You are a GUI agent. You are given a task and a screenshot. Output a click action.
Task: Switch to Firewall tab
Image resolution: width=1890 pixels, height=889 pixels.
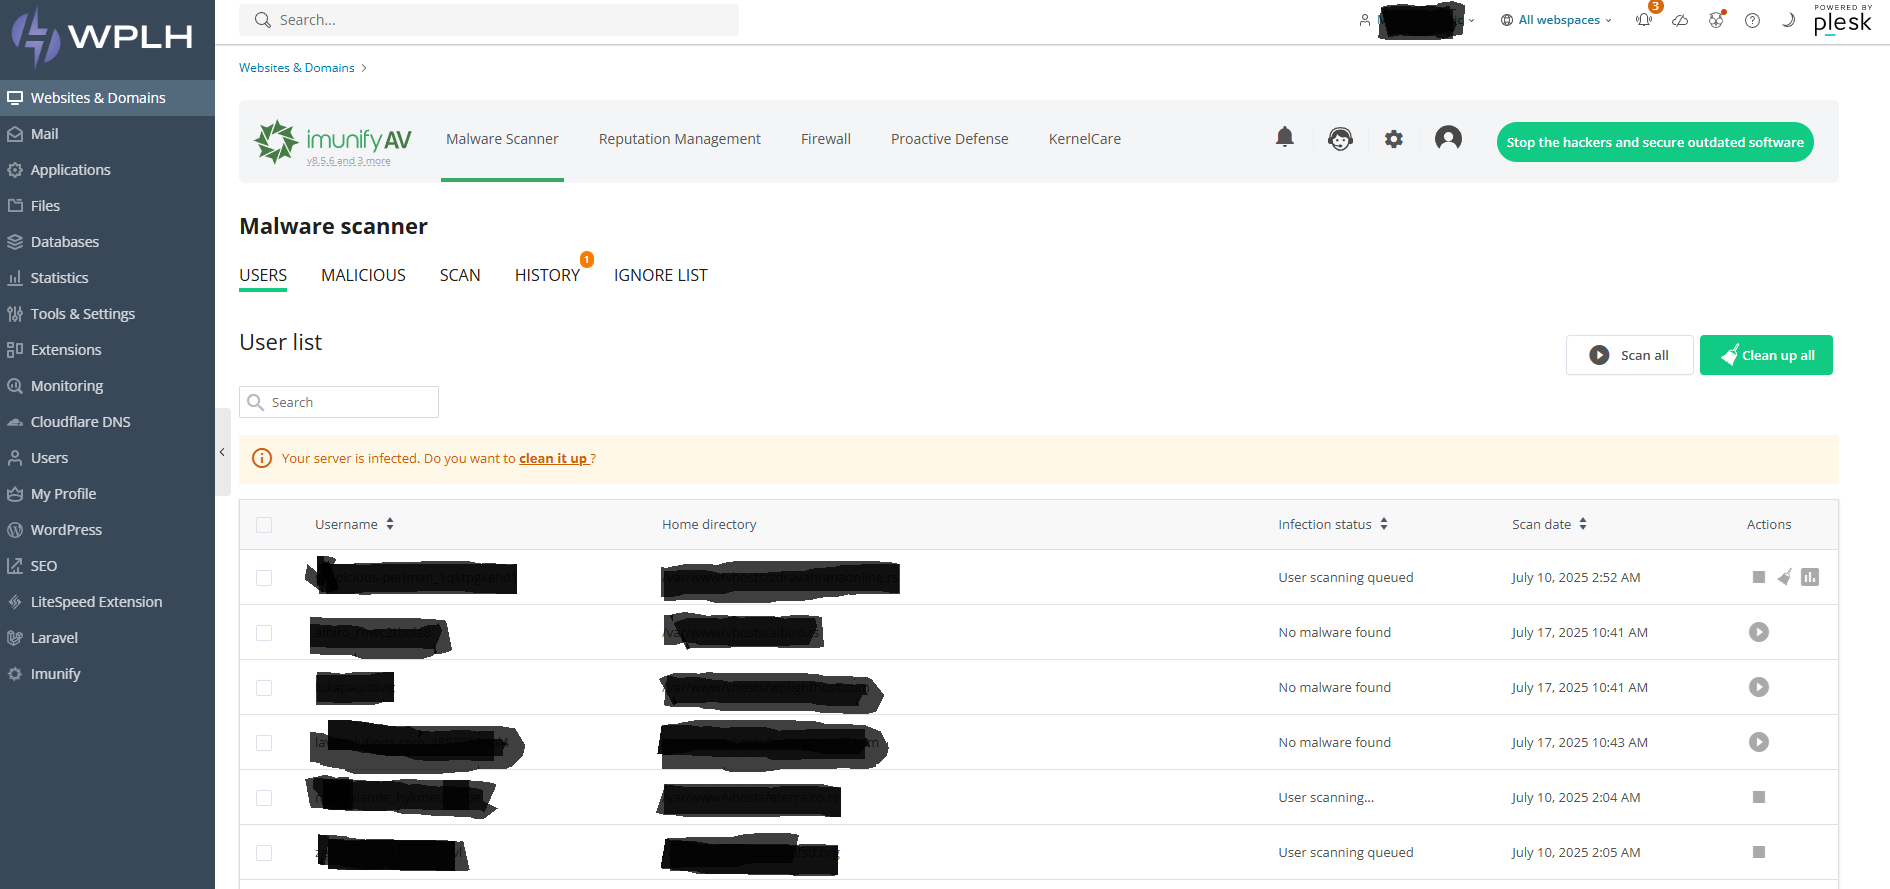[826, 139]
